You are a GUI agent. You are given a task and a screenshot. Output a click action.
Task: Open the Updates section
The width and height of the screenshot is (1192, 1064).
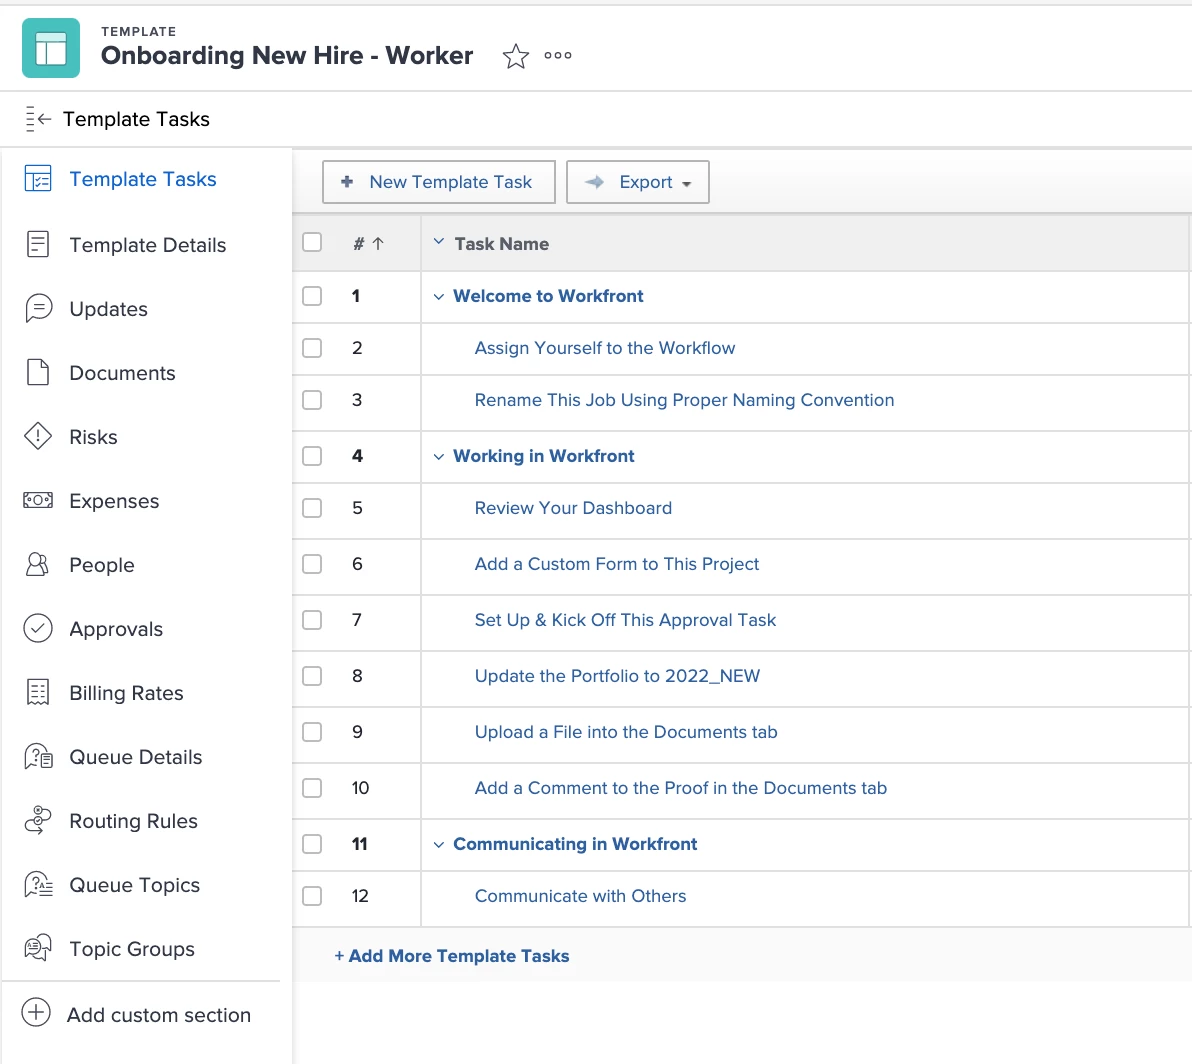[x=109, y=309]
